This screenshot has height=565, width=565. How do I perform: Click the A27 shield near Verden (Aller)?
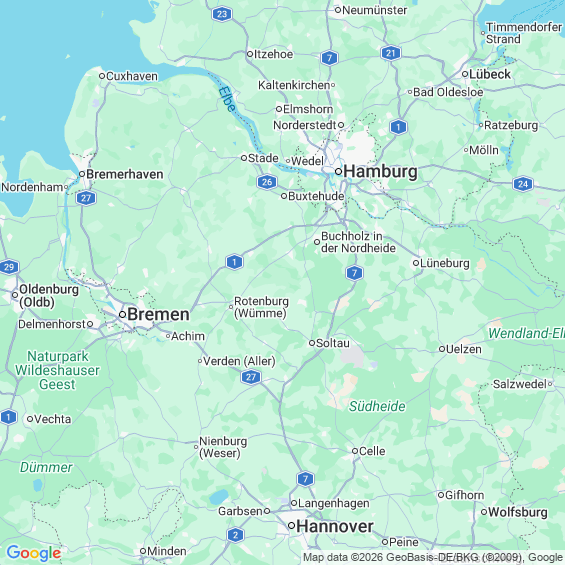(x=251, y=377)
